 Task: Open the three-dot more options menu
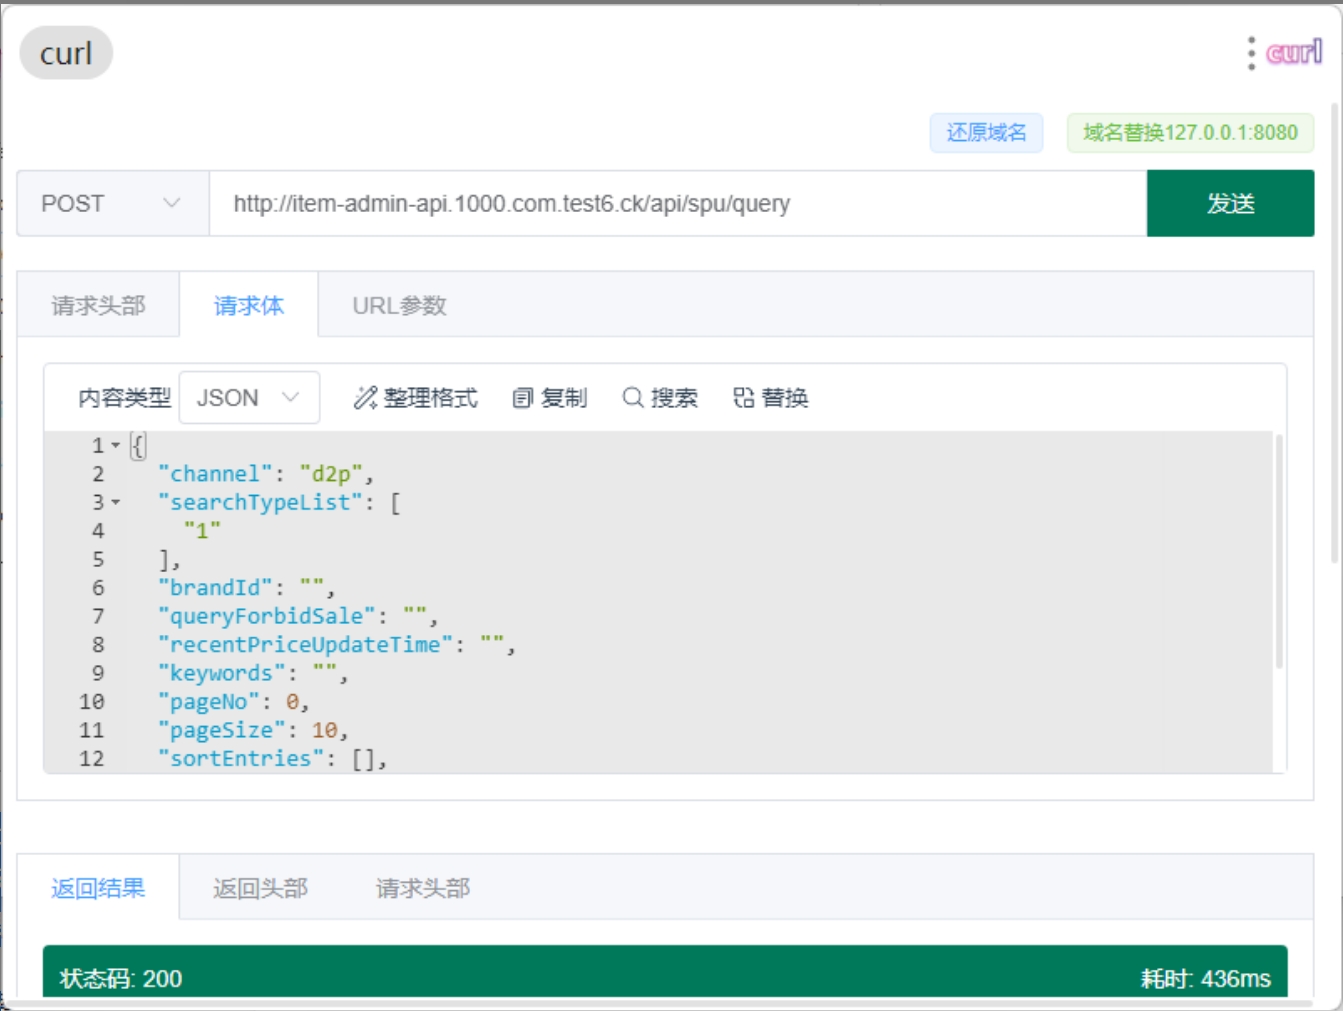[x=1251, y=53]
